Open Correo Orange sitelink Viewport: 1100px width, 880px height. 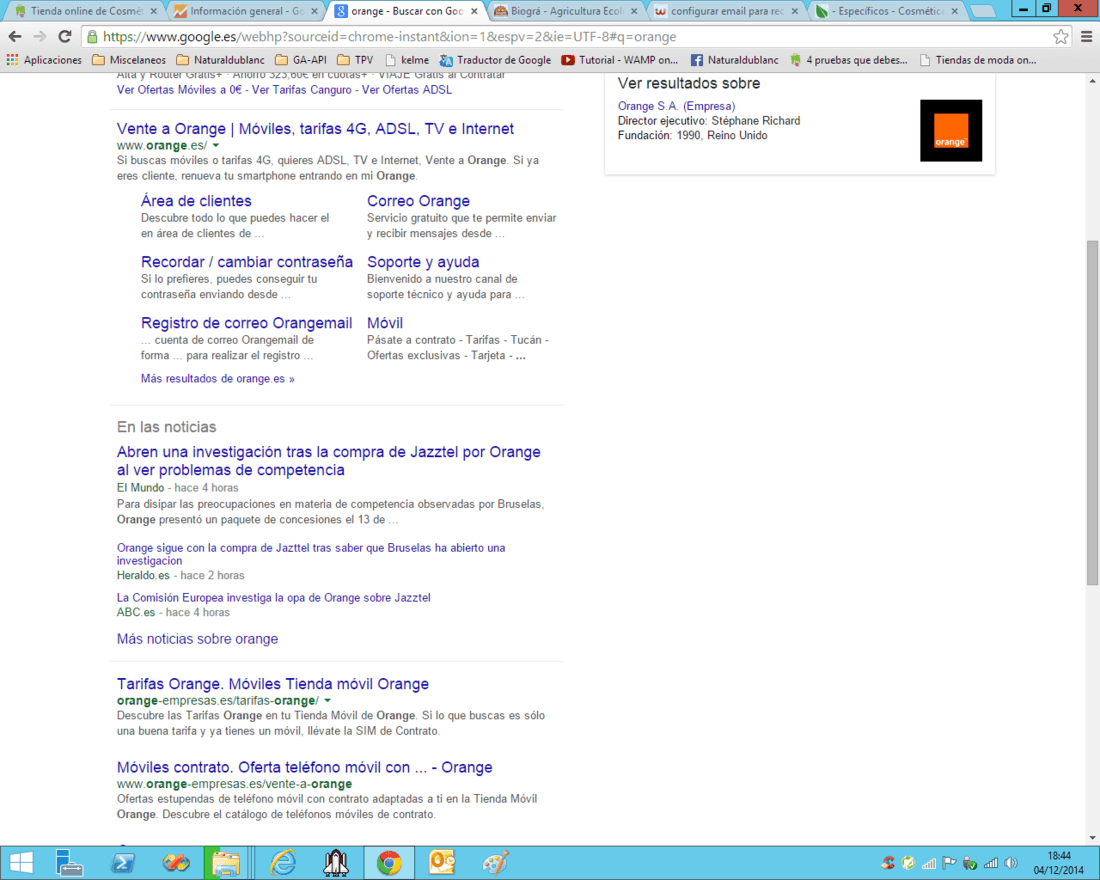(x=418, y=201)
